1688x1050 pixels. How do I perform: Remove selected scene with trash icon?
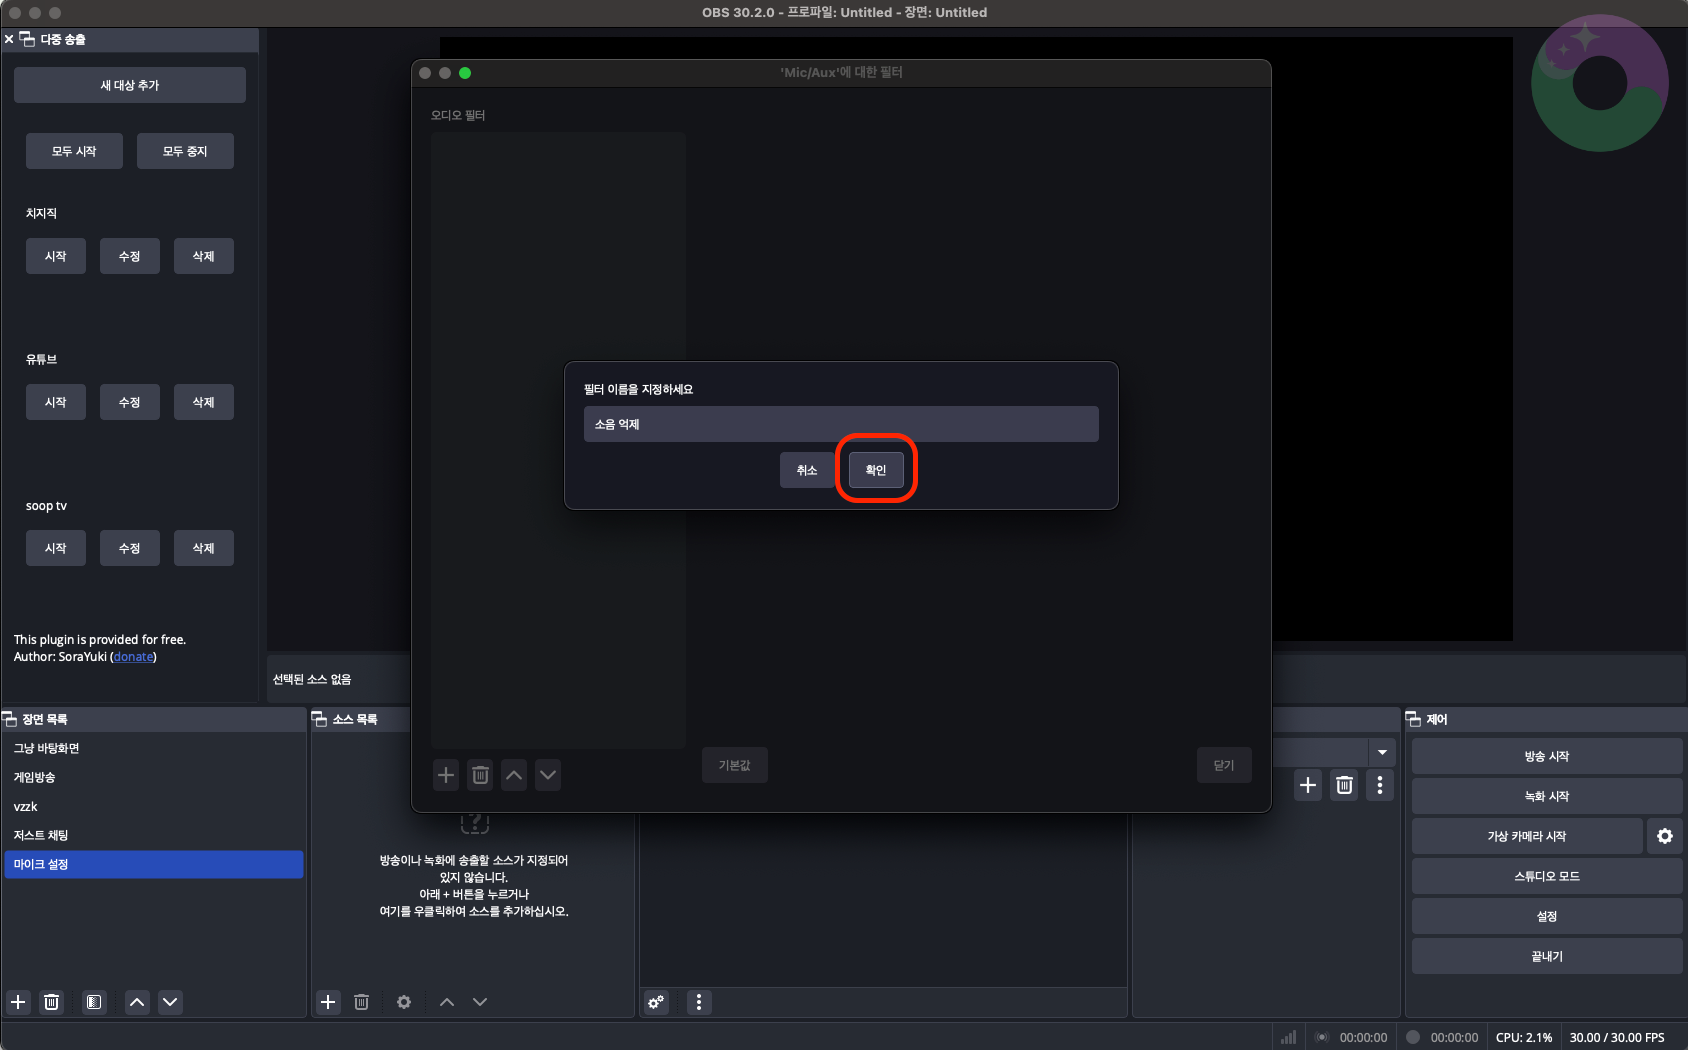[52, 1002]
